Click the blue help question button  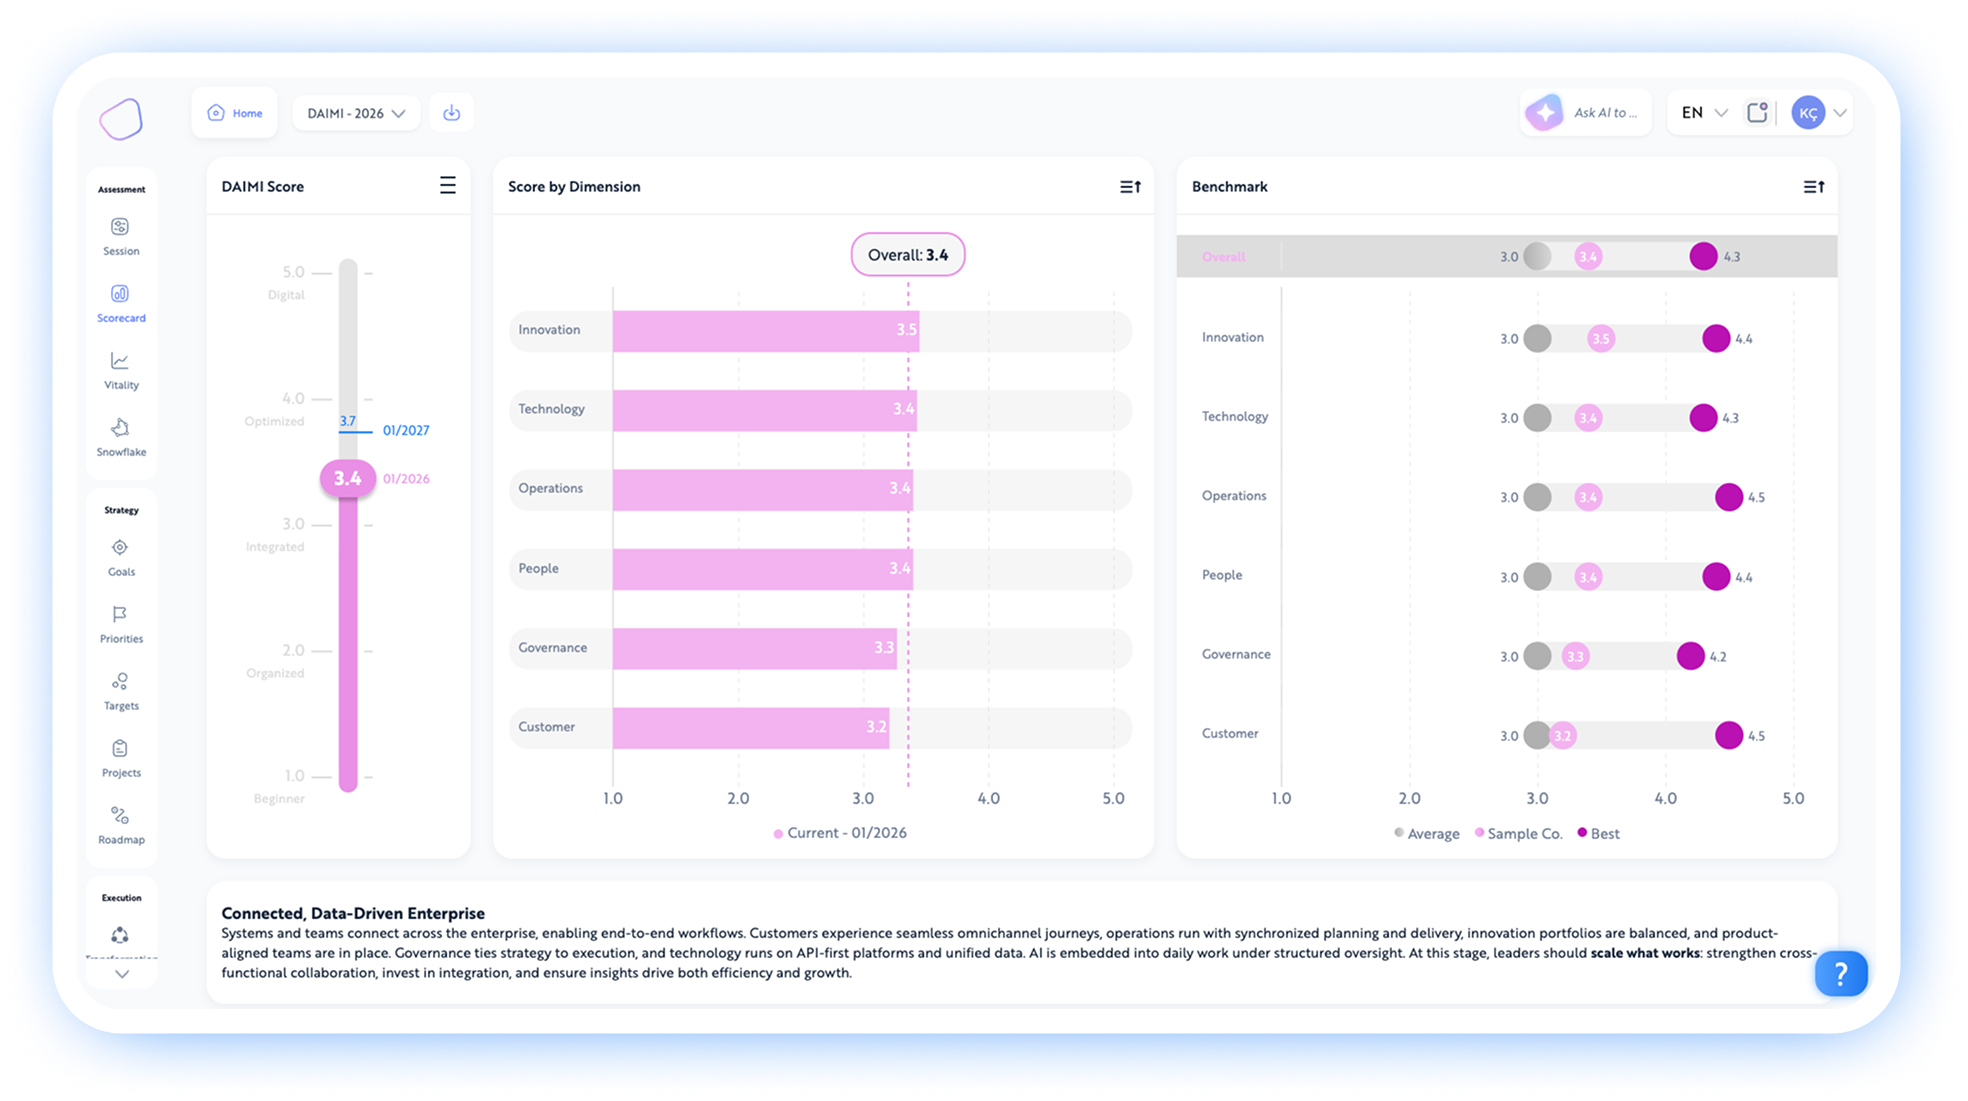click(x=1841, y=974)
